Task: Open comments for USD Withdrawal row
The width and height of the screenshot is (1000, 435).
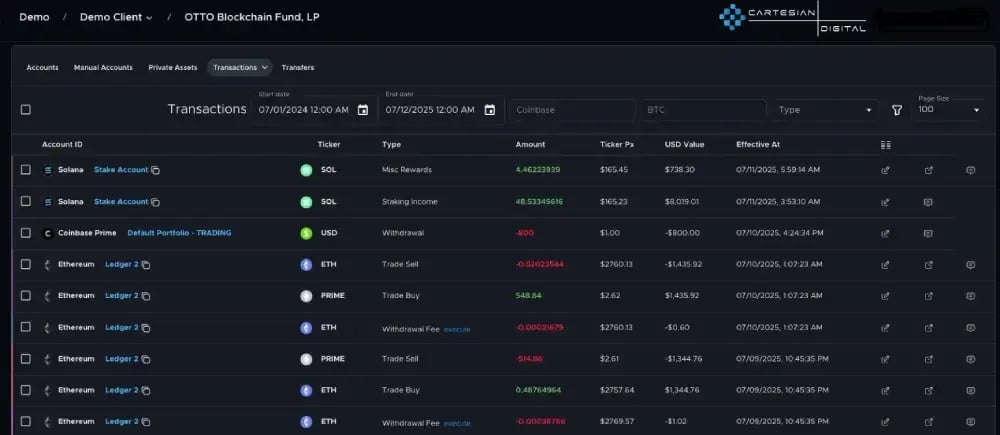Action: (x=929, y=233)
